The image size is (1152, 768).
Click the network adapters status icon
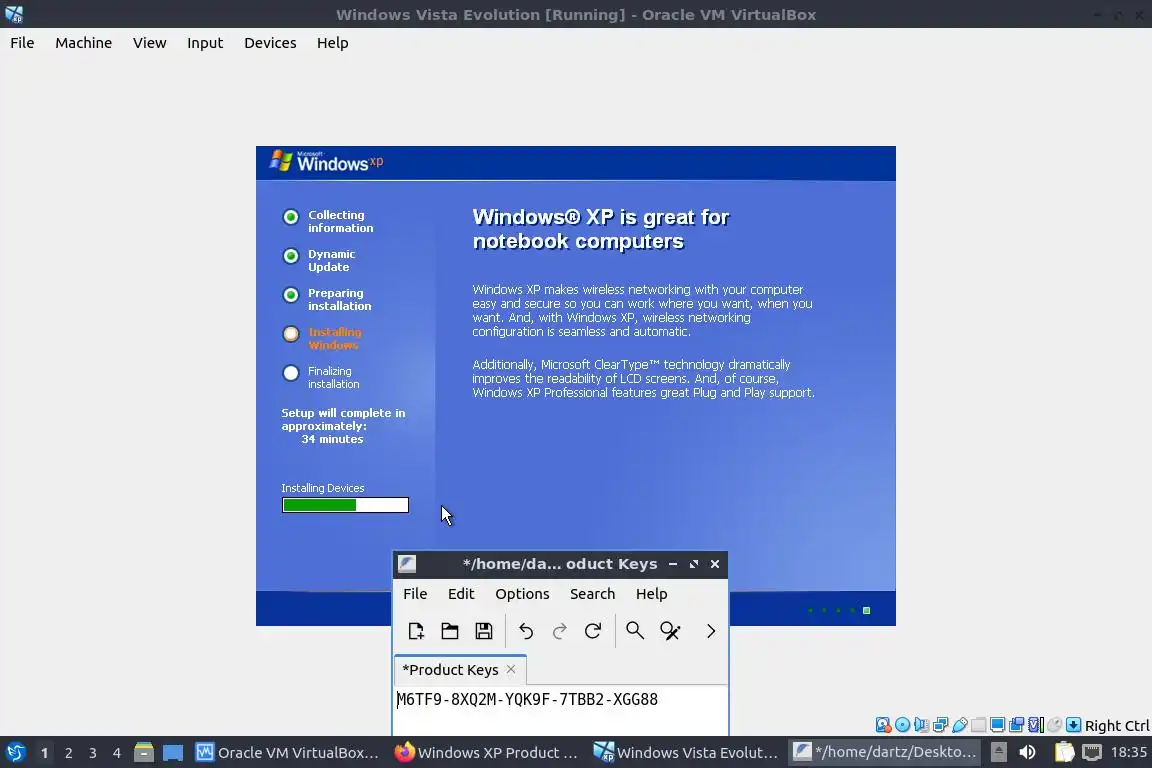(x=940, y=725)
